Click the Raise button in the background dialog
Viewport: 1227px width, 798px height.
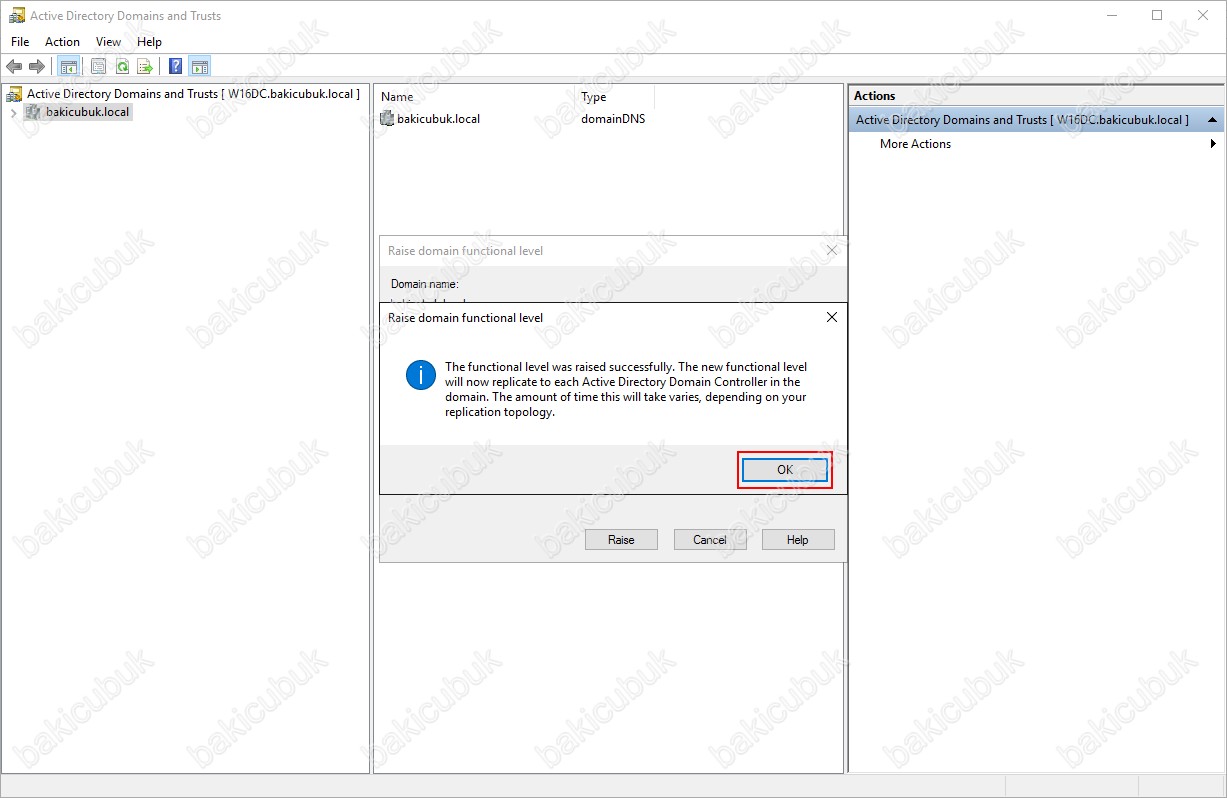click(x=621, y=540)
